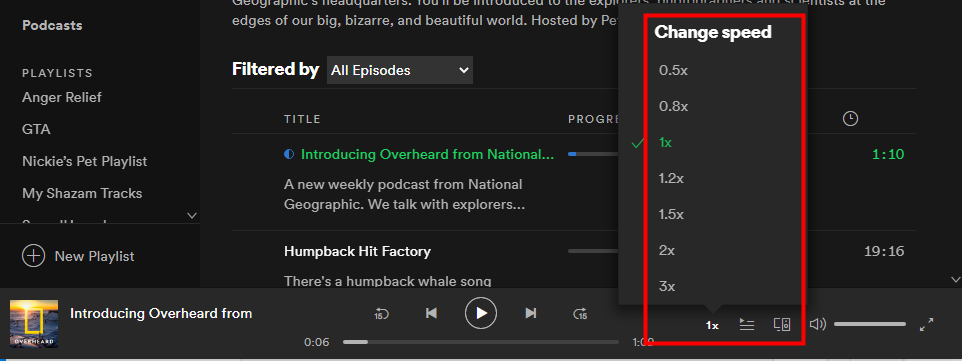The height and width of the screenshot is (361, 962).
Task: Click the half-played blue circle indicator
Action: pyautogui.click(x=289, y=155)
